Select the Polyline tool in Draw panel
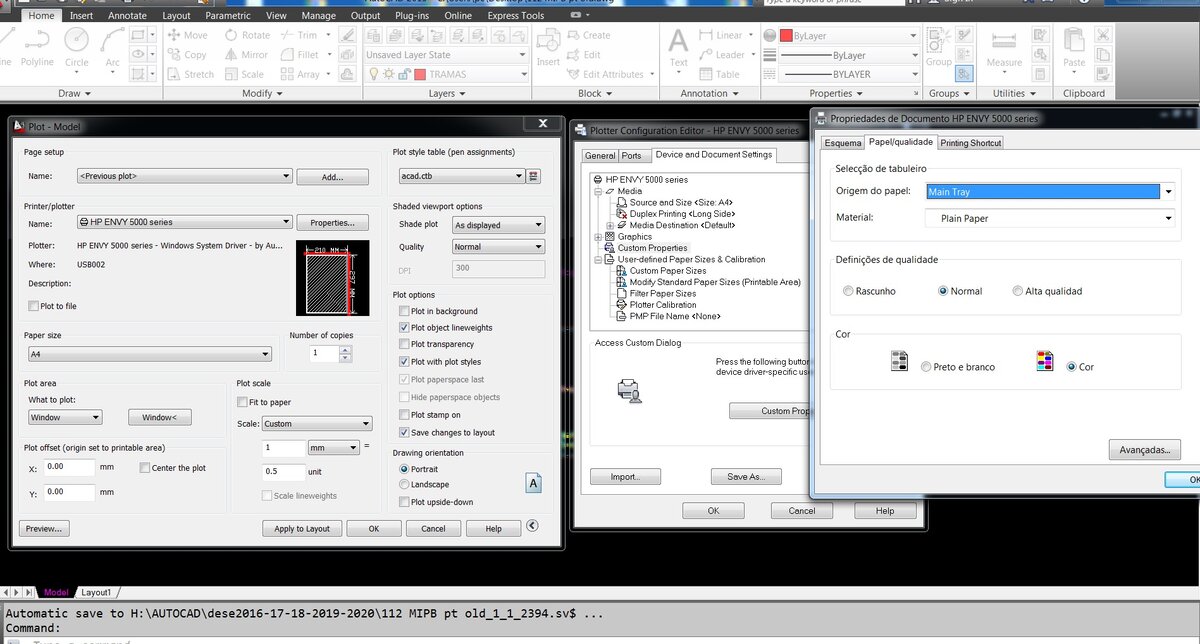The height and width of the screenshot is (644, 1200). [x=37, y=46]
